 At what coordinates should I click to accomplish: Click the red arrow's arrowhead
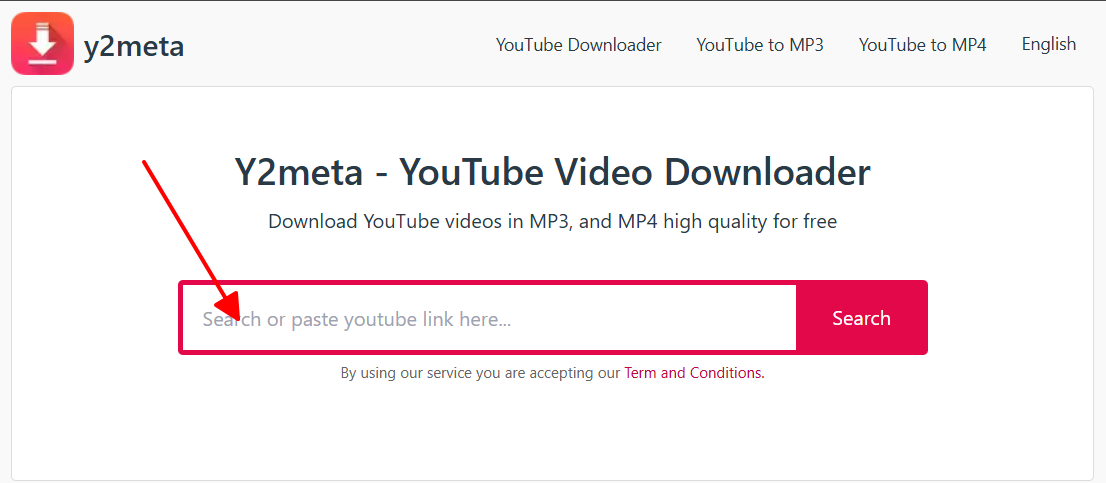[226, 309]
